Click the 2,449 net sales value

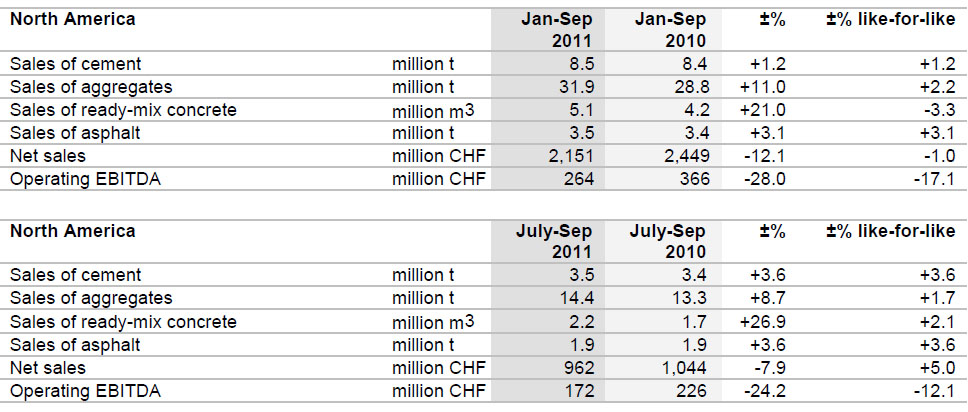(x=685, y=155)
